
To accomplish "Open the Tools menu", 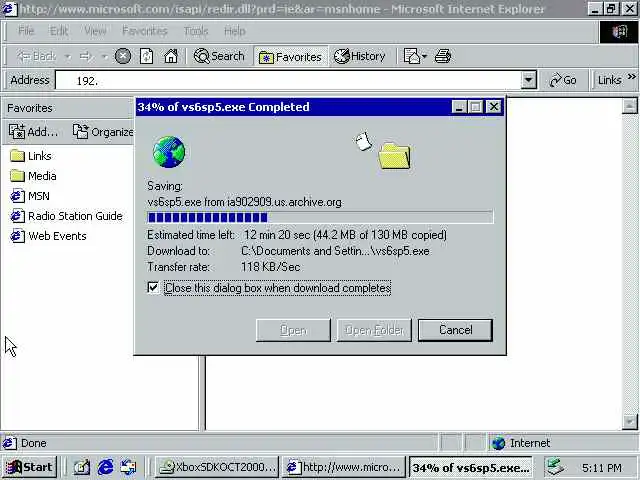I will pos(196,31).
